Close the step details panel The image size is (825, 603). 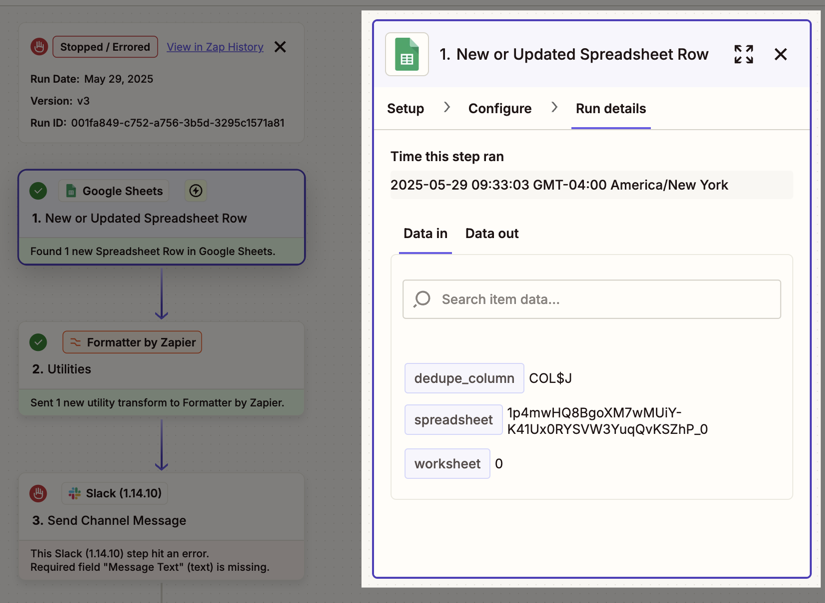pos(780,55)
